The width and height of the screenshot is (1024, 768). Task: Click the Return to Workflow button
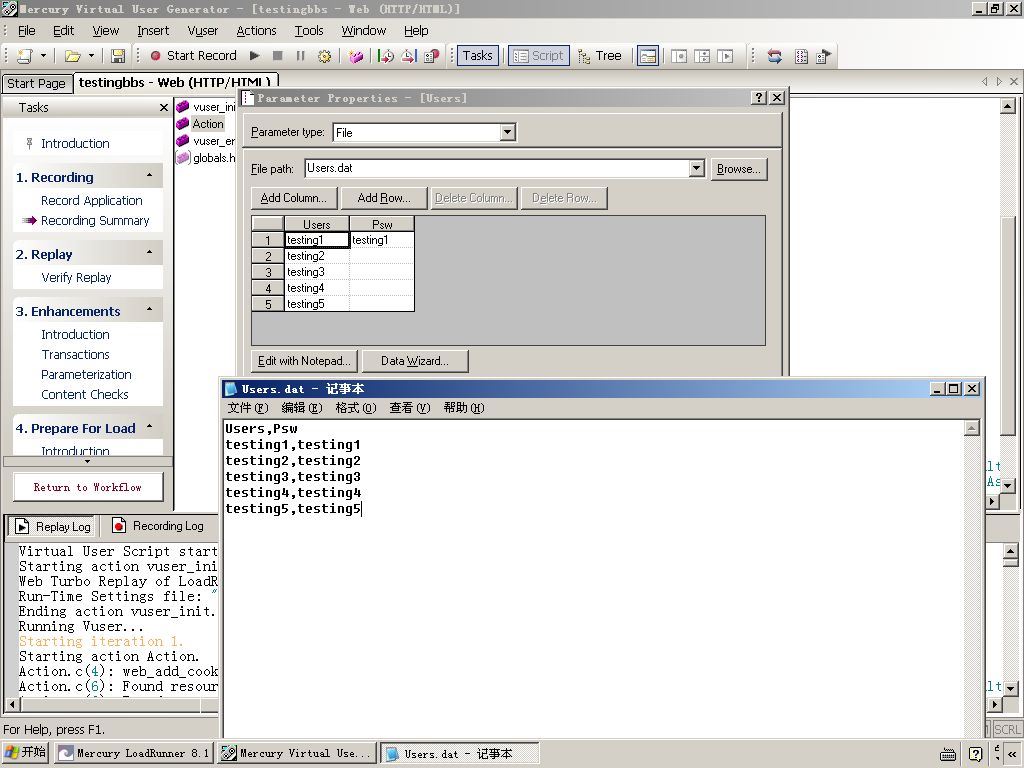88,487
